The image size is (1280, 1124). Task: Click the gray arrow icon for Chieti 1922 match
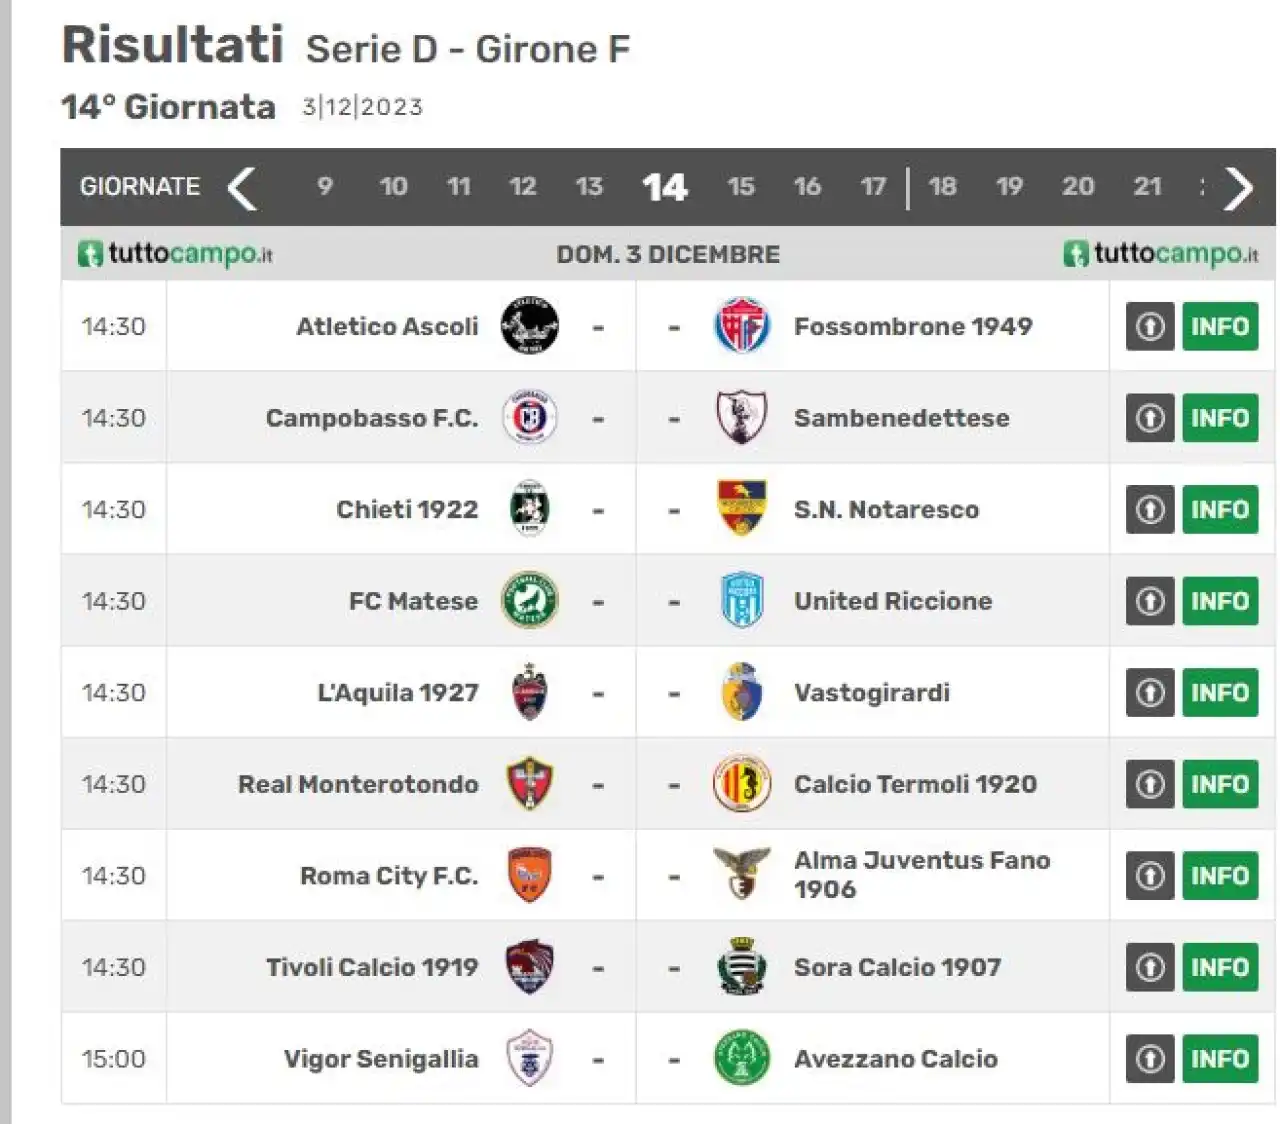tap(1150, 509)
